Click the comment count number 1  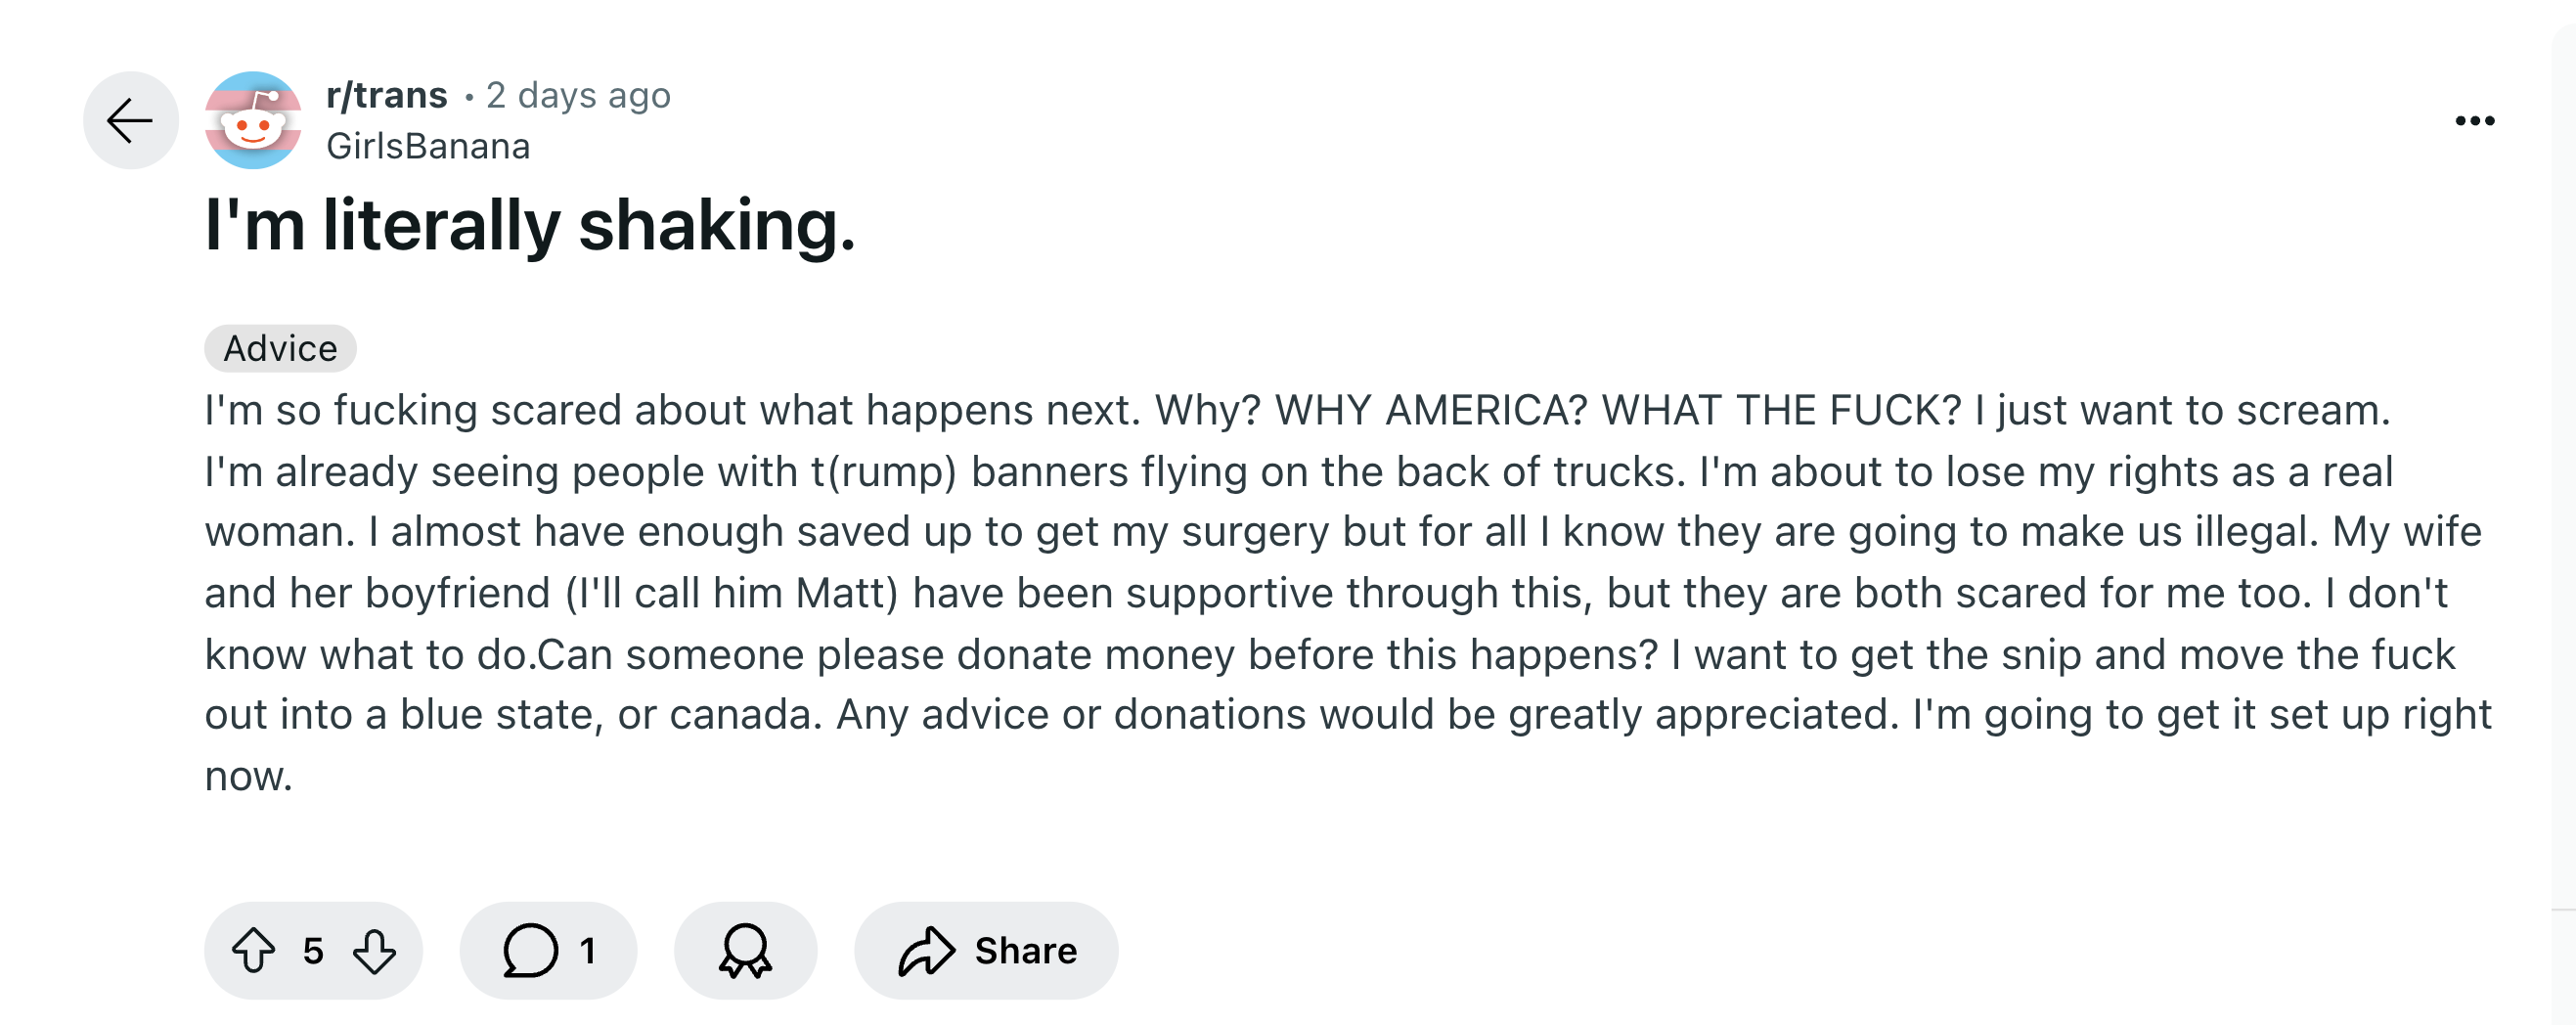(x=588, y=950)
